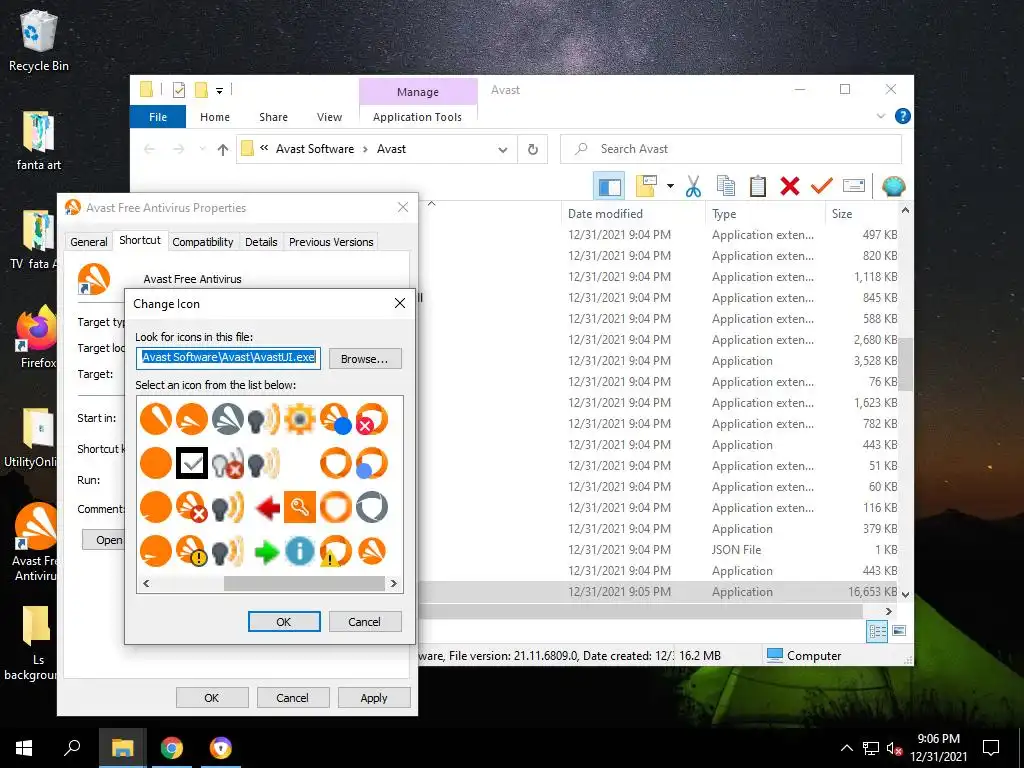1024x768 pixels.
Task: Choose the orange key icon
Action: [x=300, y=507]
